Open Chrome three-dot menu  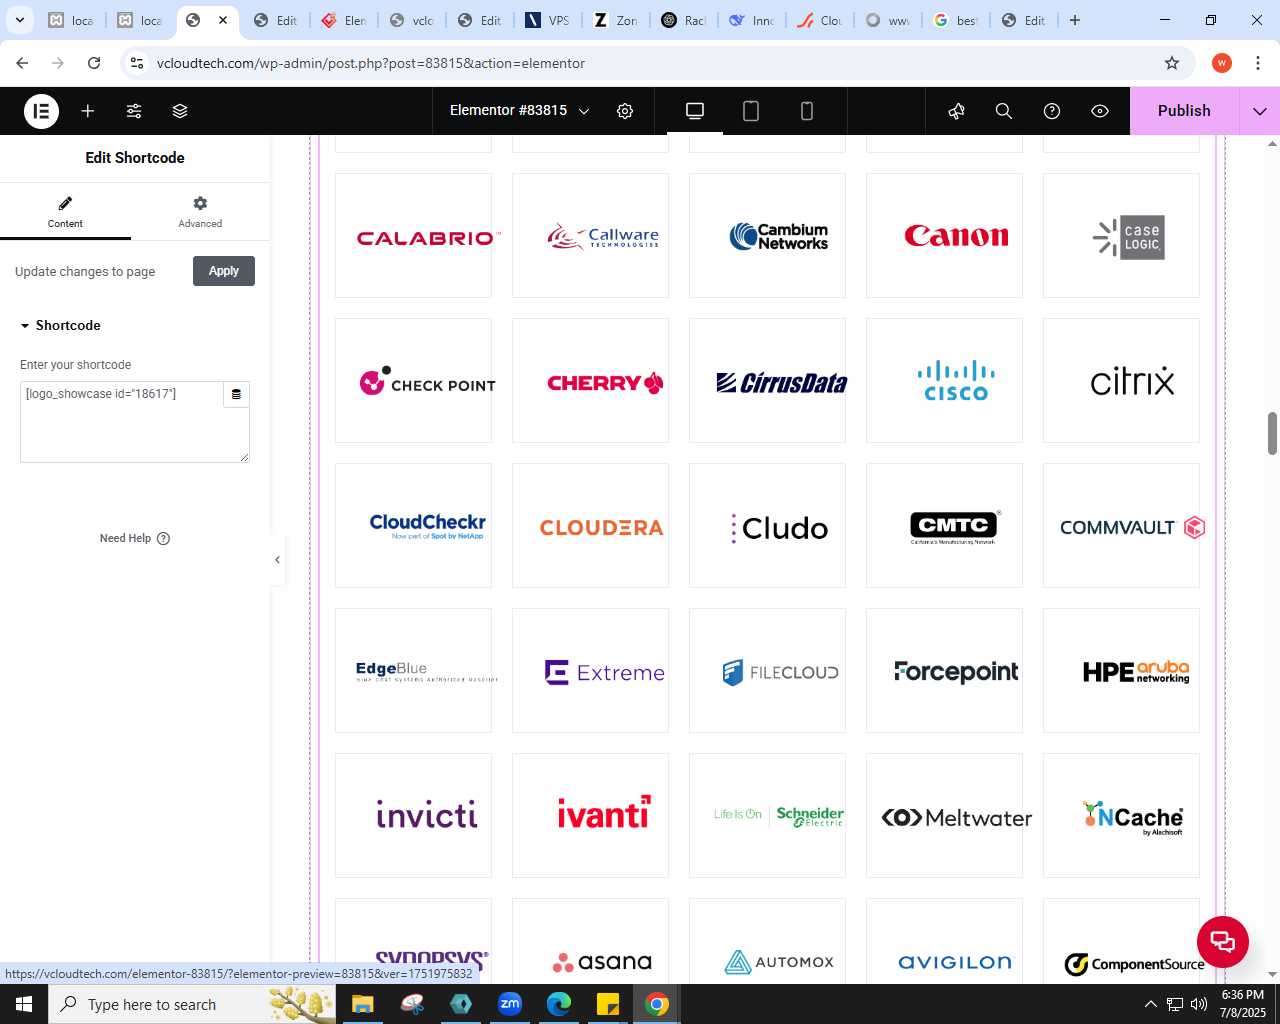coord(1258,63)
